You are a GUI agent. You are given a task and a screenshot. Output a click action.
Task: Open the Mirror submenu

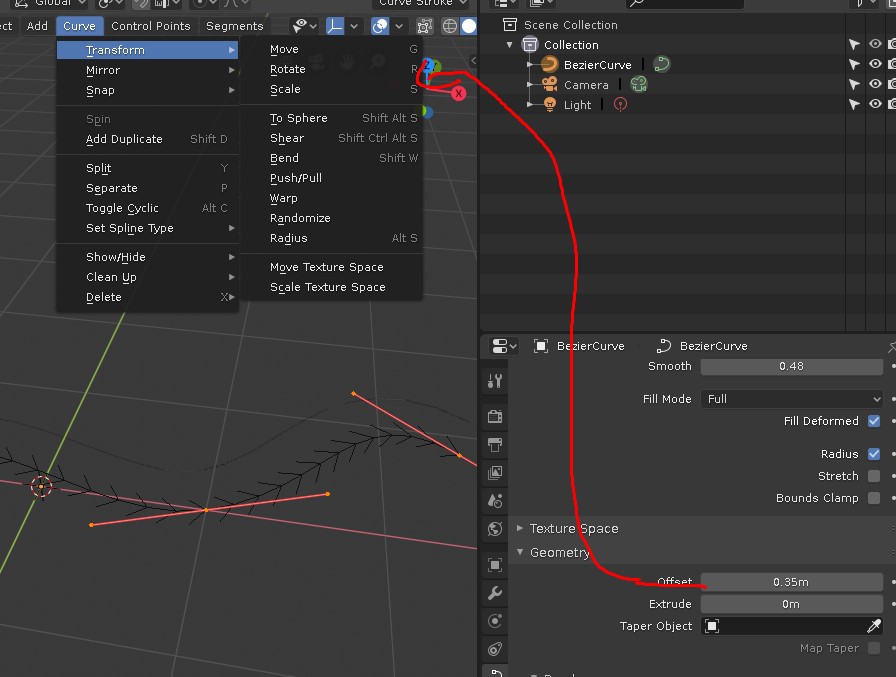click(x=147, y=70)
